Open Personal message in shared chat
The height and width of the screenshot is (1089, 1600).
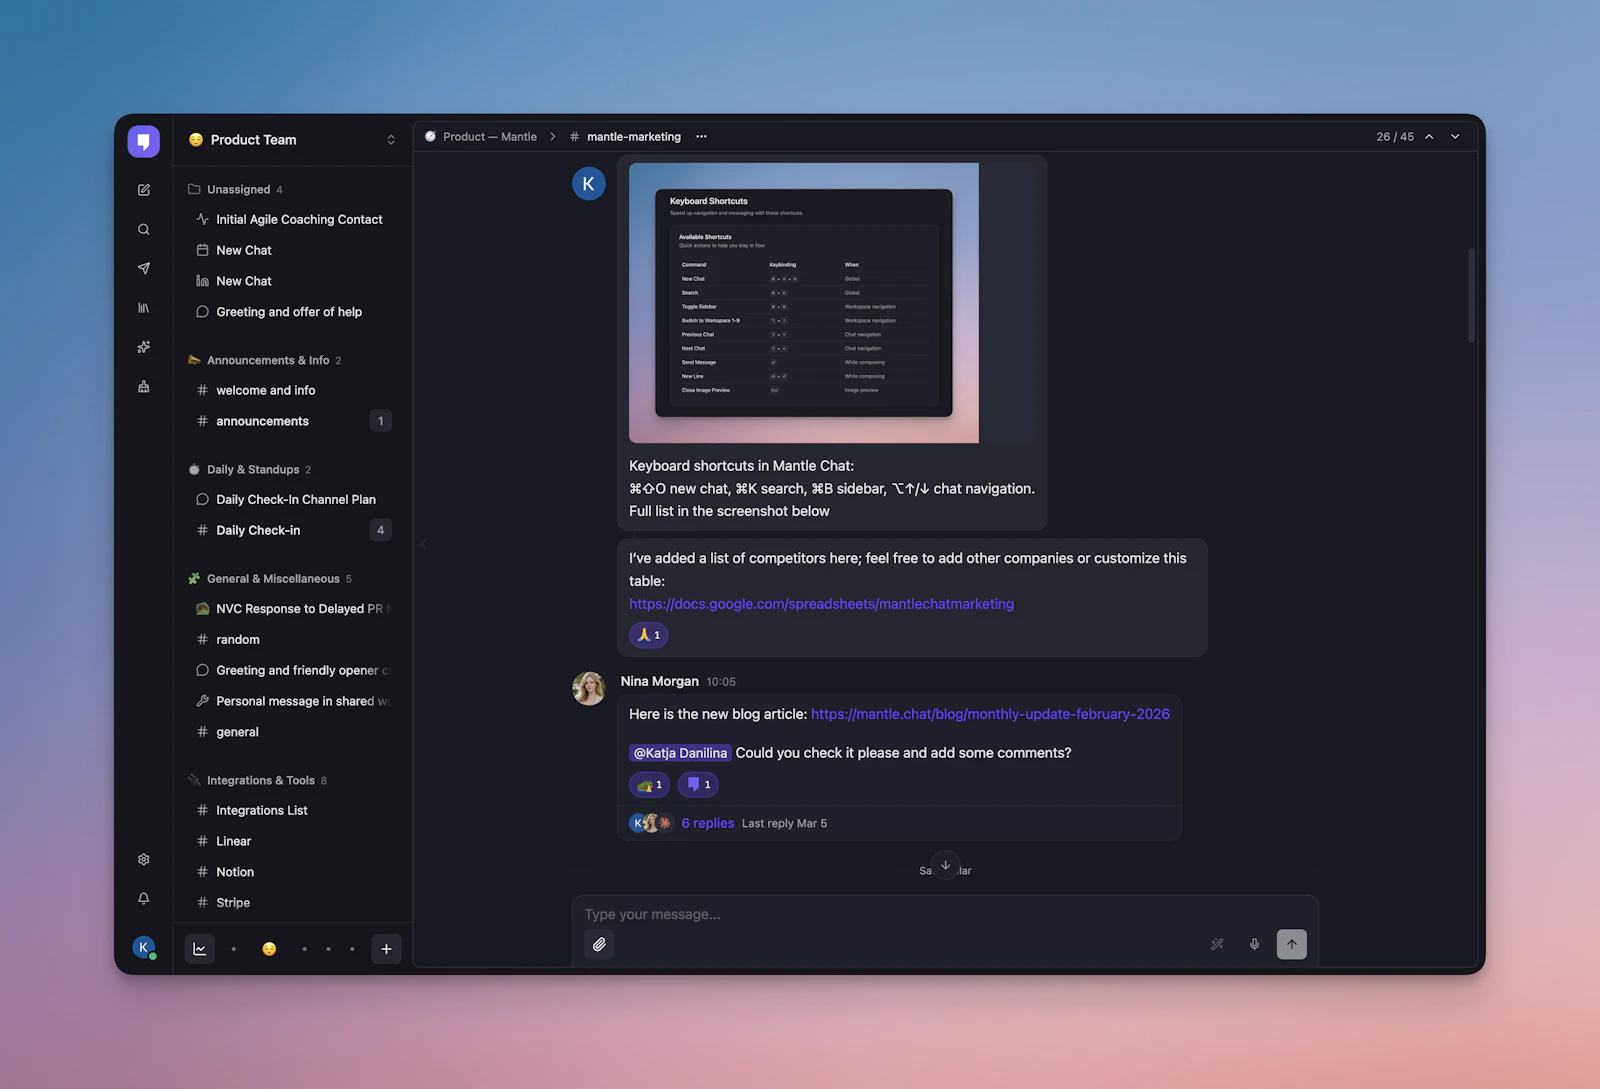coord(292,701)
